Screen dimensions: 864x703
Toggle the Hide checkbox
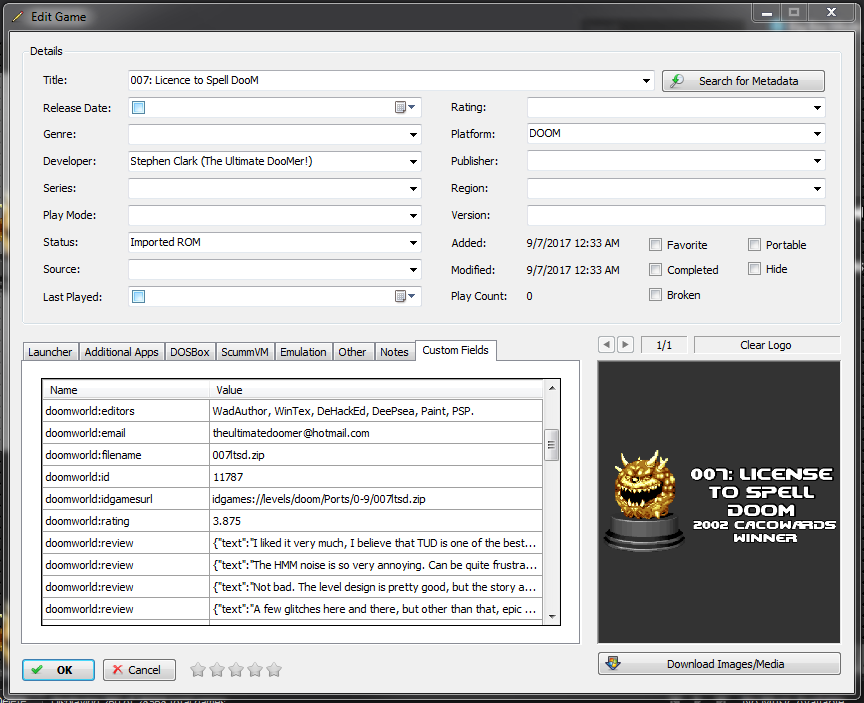(x=754, y=269)
